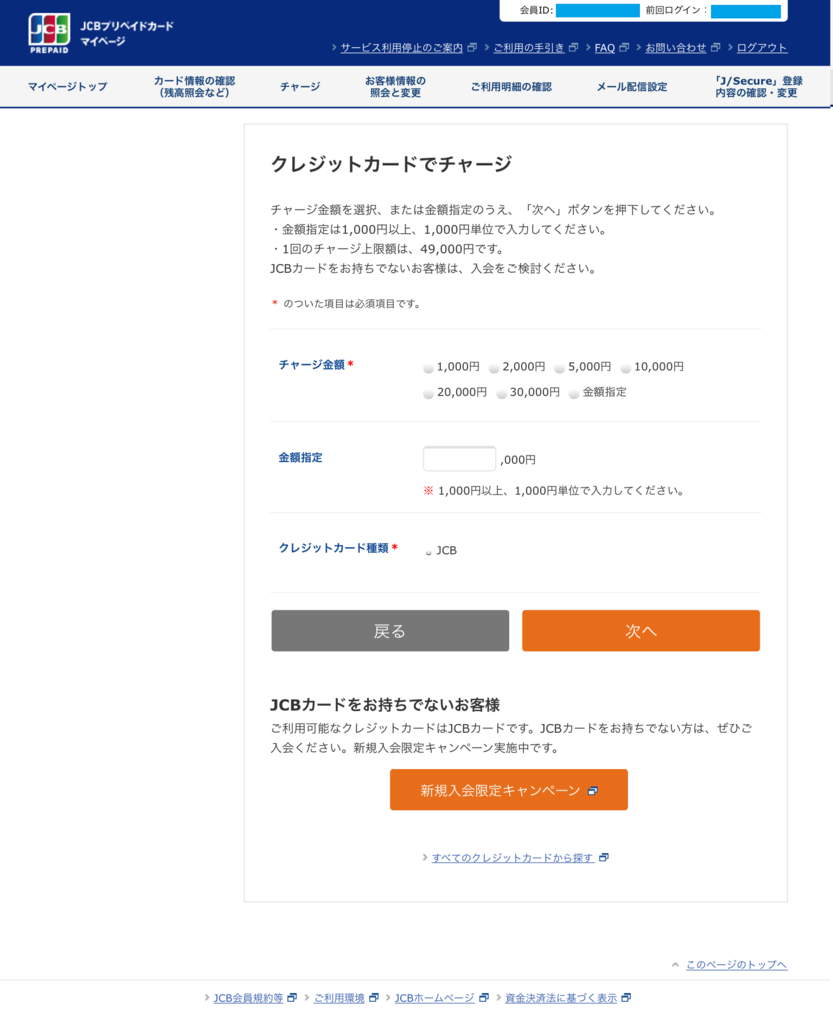Image resolution: width=833 pixels, height=1024 pixels.
Task: Select the 20,000円 charge amount
Action: tap(428, 394)
